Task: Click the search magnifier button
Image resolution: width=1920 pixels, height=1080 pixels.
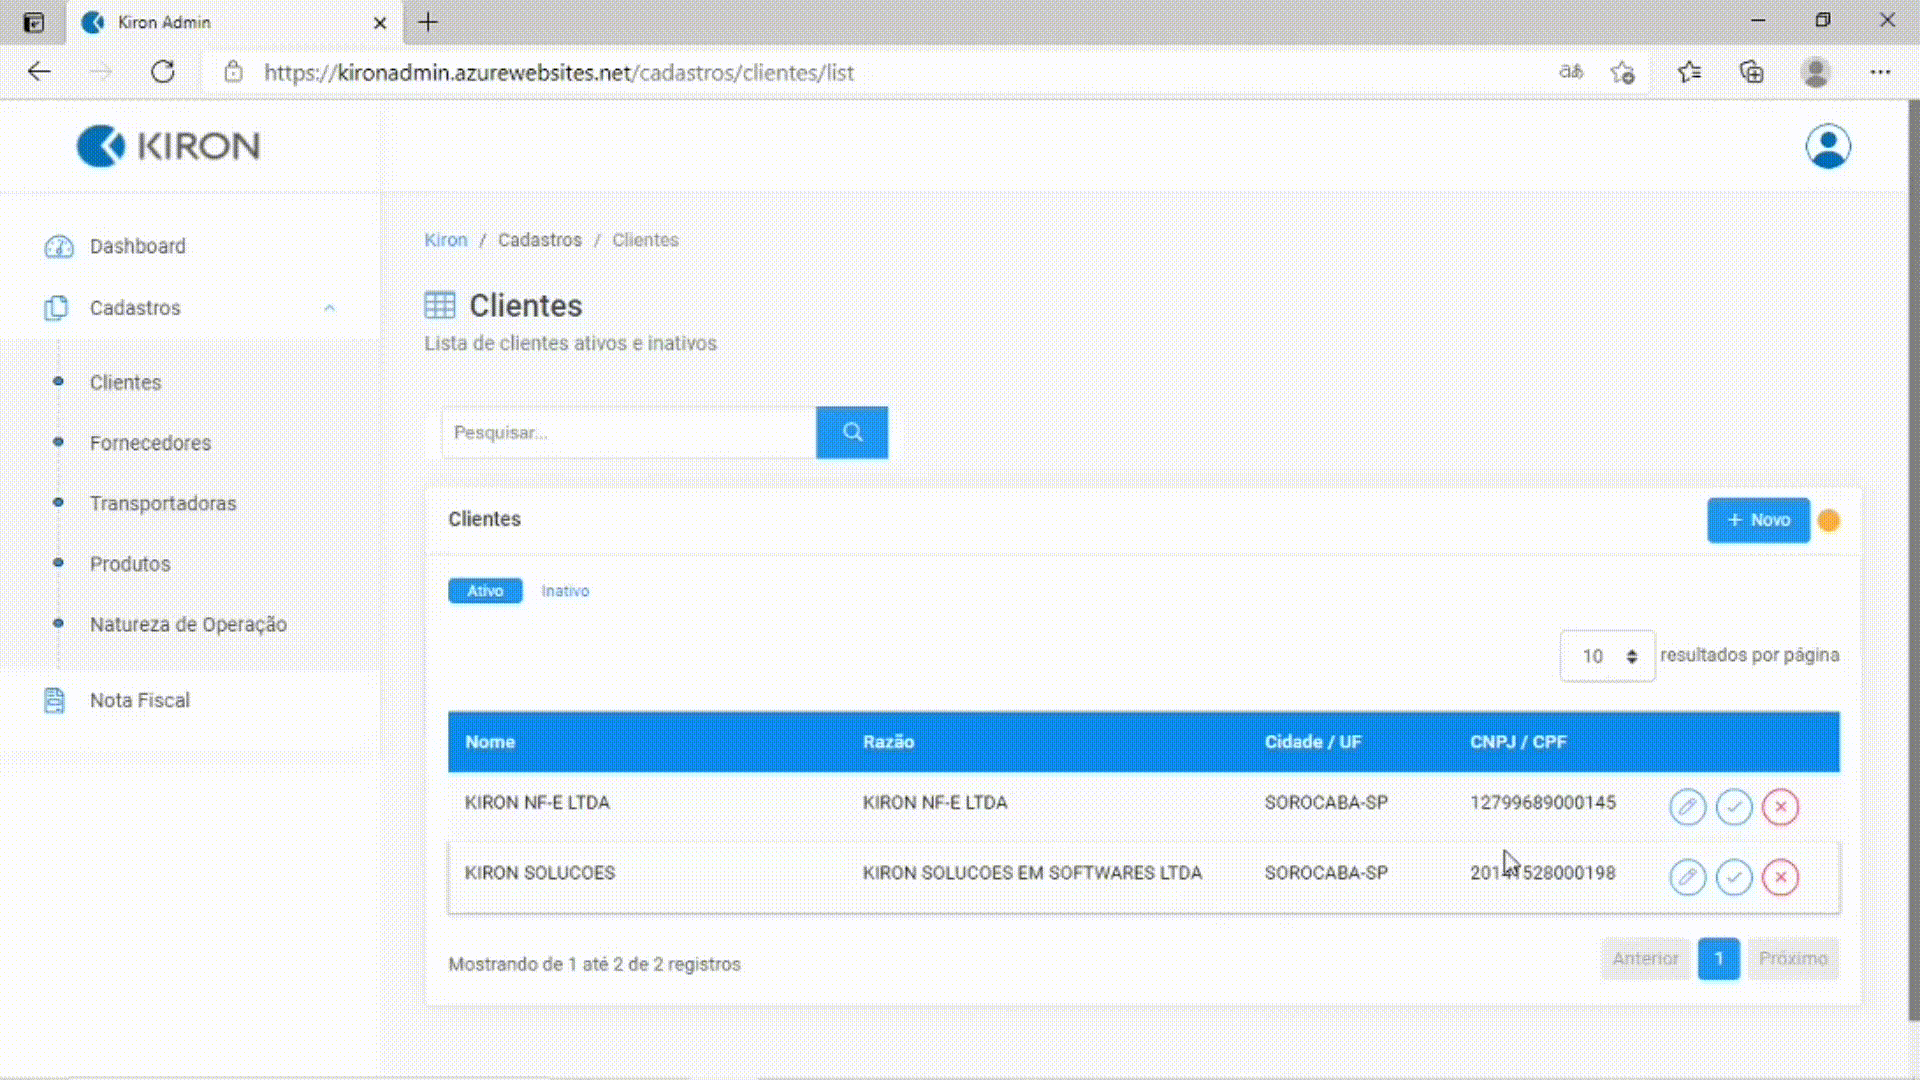Action: pyautogui.click(x=852, y=432)
